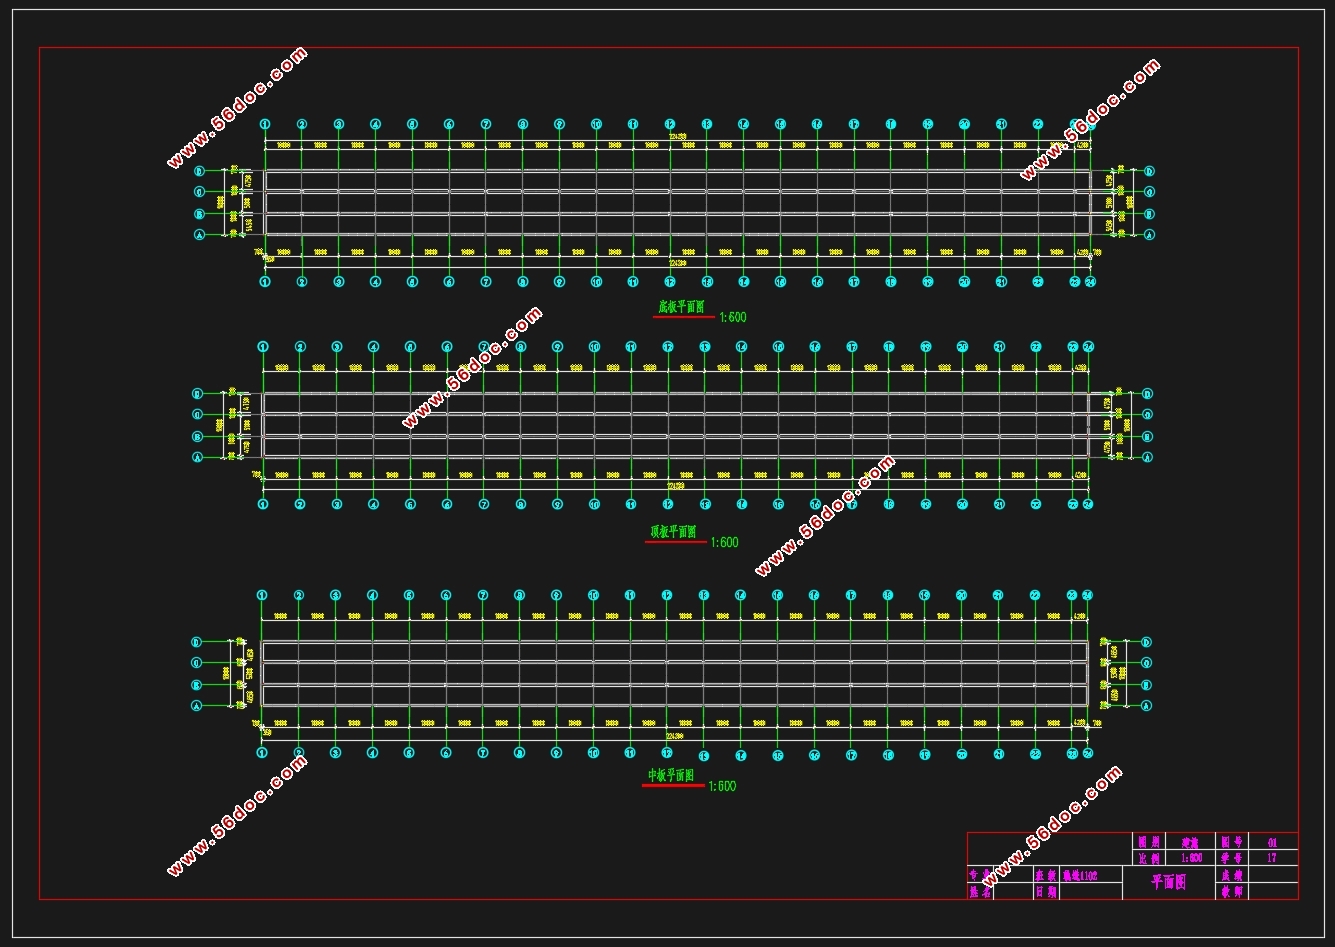Pick right axis bubble A of middle plan
This screenshot has width=1335, height=947.
click(1147, 457)
